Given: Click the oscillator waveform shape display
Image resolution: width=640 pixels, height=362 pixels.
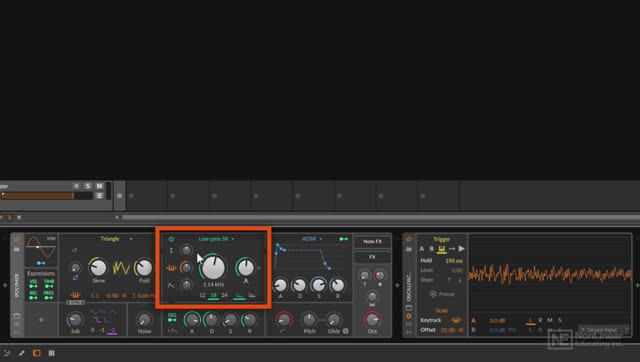Looking at the screenshot, I should point(121,268).
